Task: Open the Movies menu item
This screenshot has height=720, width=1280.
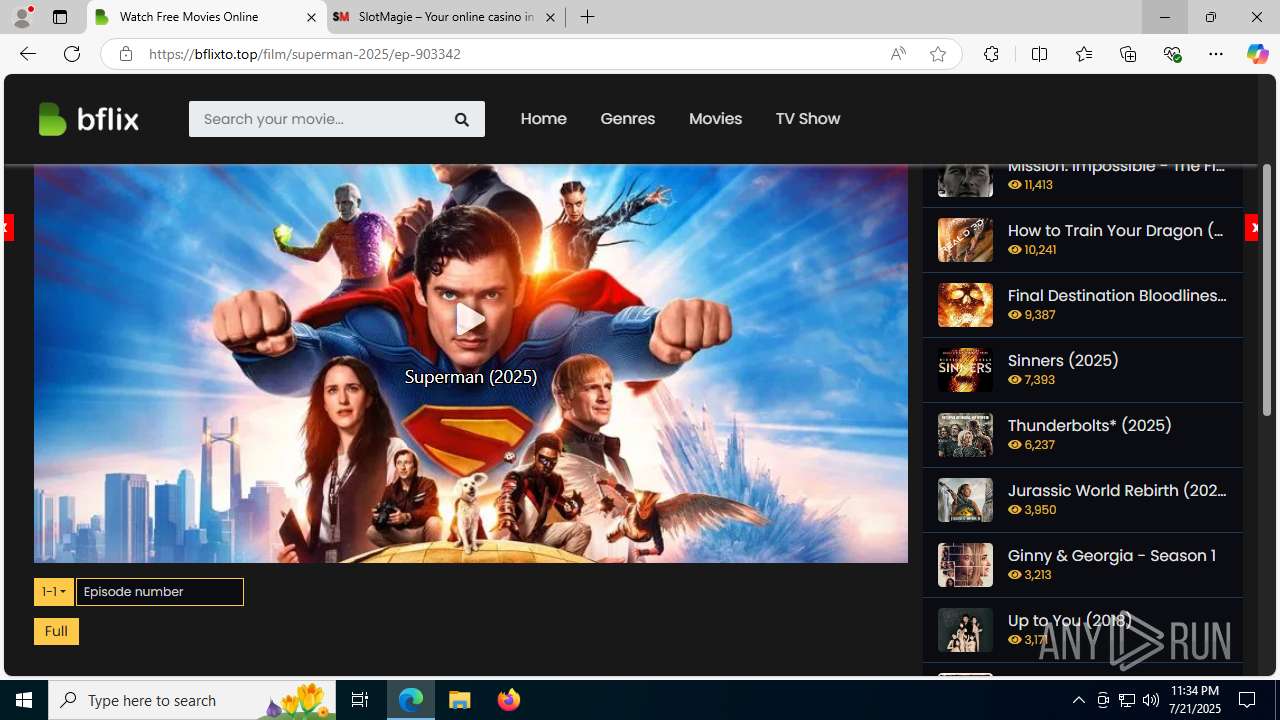Action: click(x=715, y=119)
